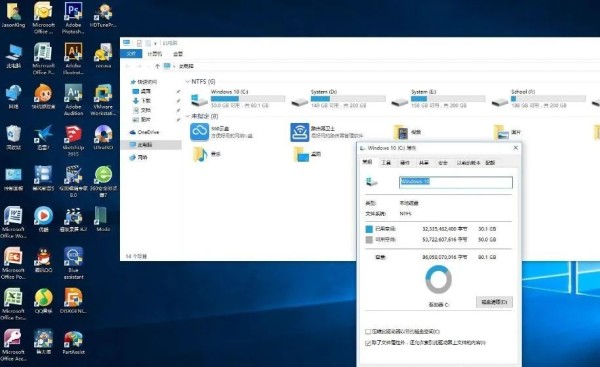Launch the QQ Music green note shortcut

43,301
